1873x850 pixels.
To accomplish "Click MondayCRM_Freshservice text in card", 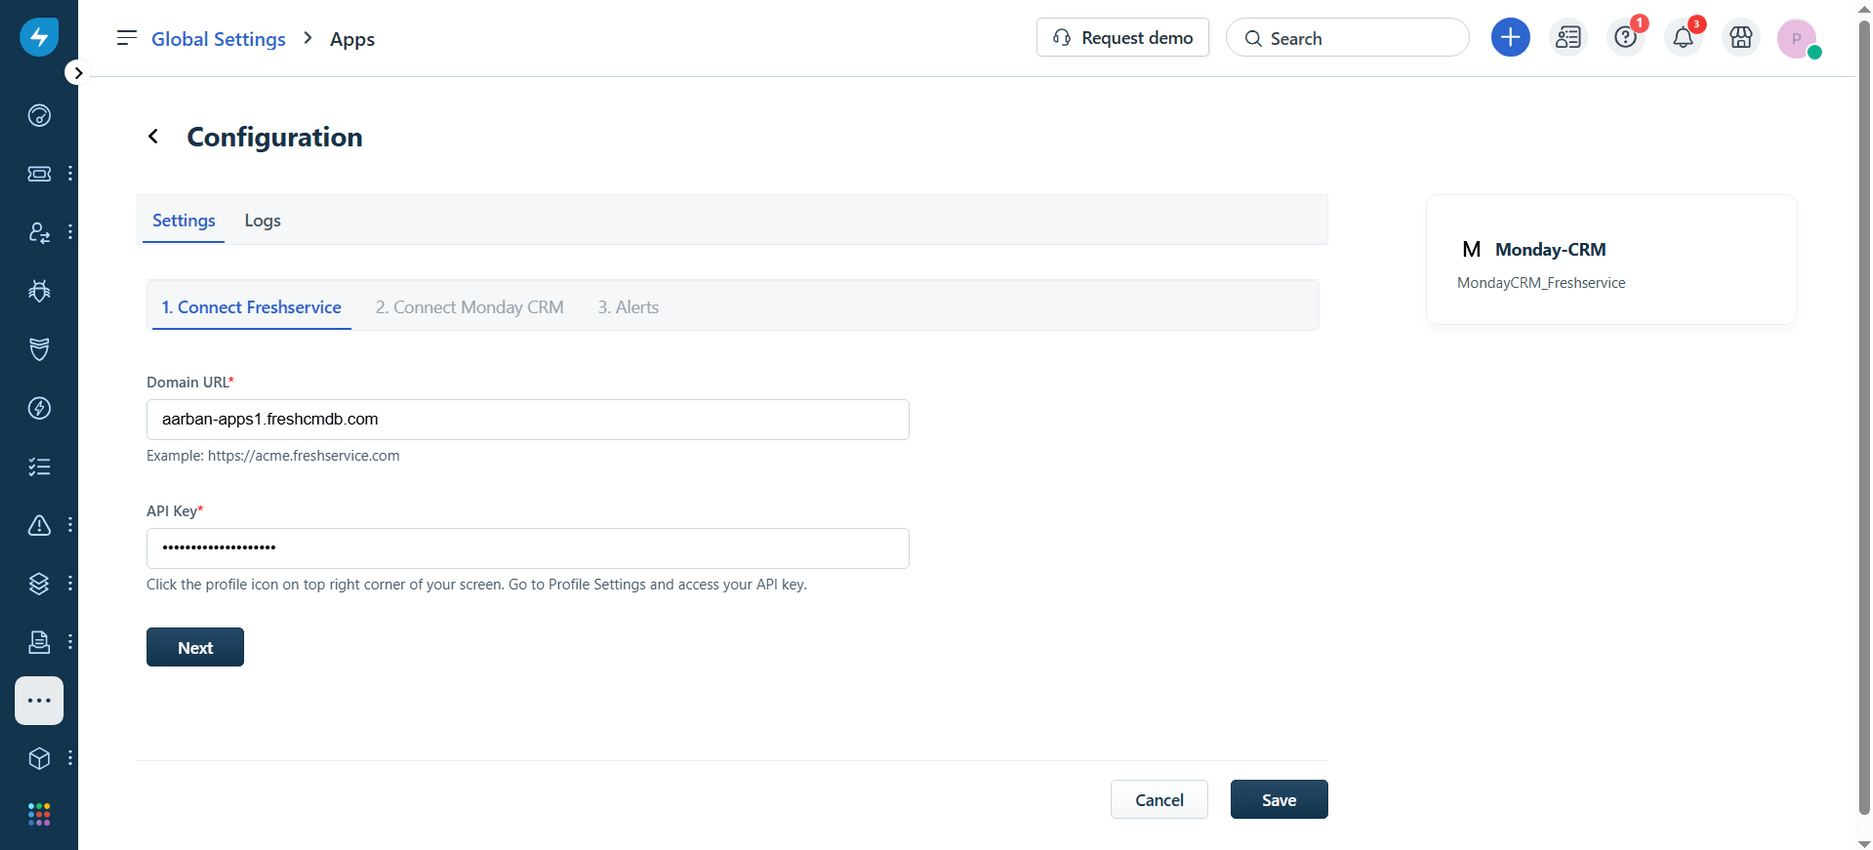I will click(1541, 283).
